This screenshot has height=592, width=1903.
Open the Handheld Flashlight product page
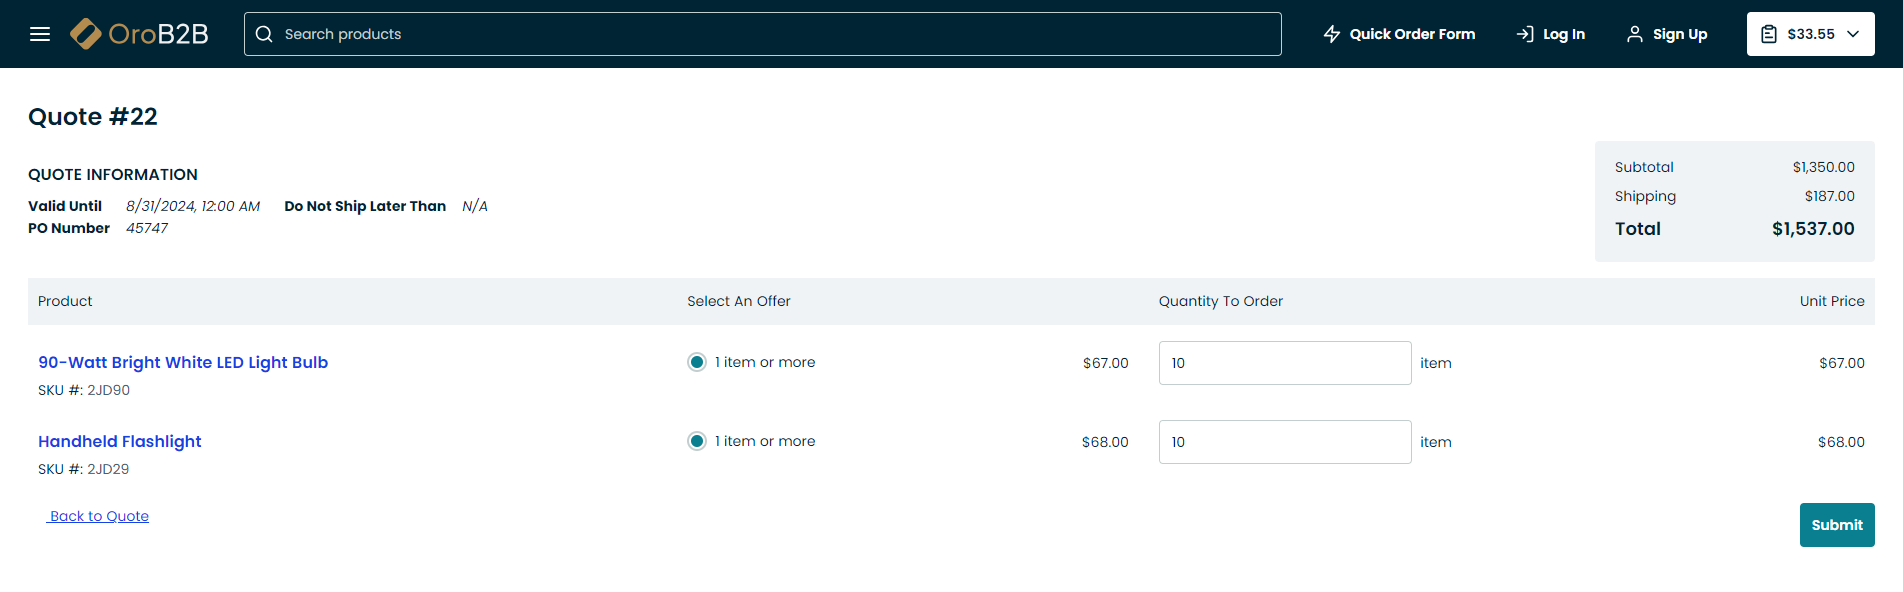click(120, 441)
